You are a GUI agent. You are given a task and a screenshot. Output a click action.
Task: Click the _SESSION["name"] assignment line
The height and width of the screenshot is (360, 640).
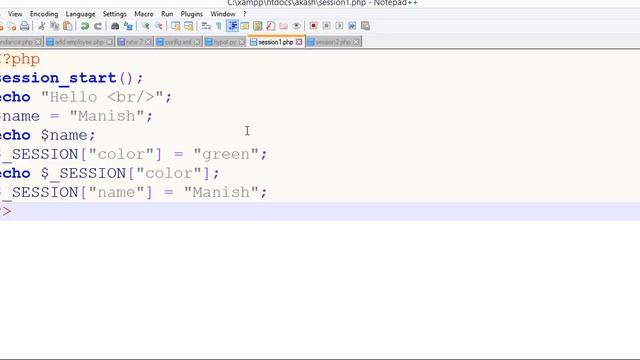tap(133, 192)
